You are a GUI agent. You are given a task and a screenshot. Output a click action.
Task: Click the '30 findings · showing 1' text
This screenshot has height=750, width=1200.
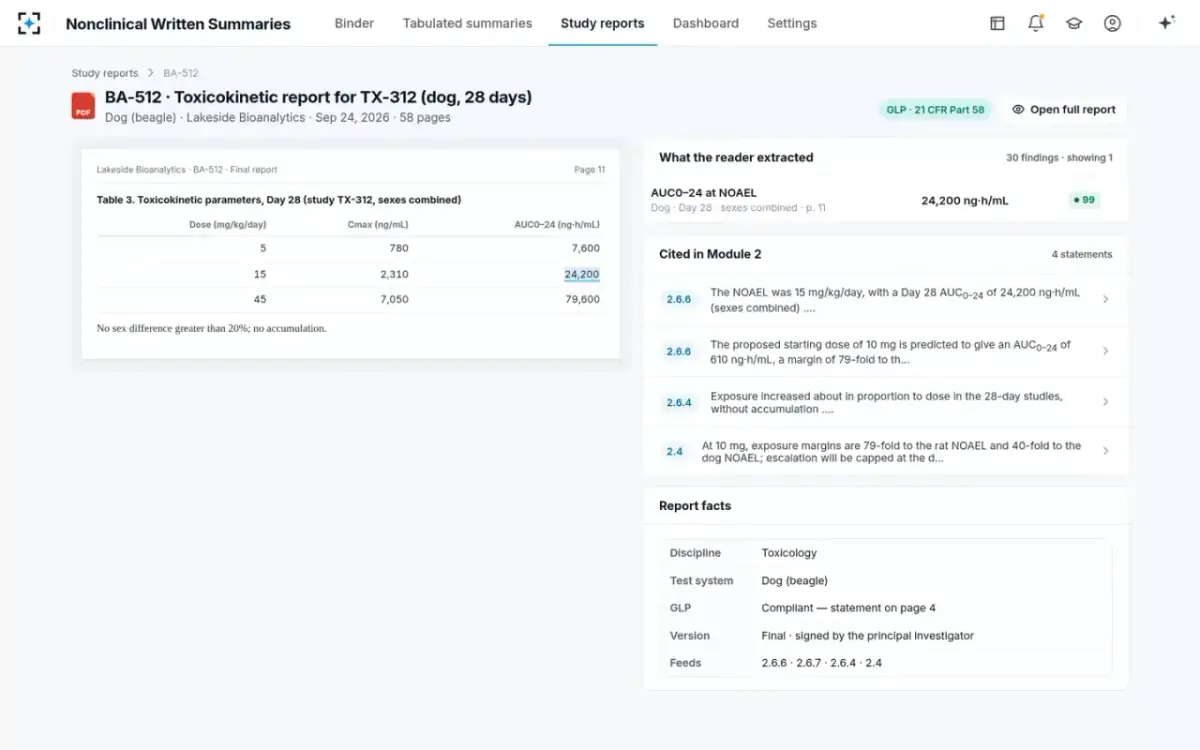[1059, 158]
